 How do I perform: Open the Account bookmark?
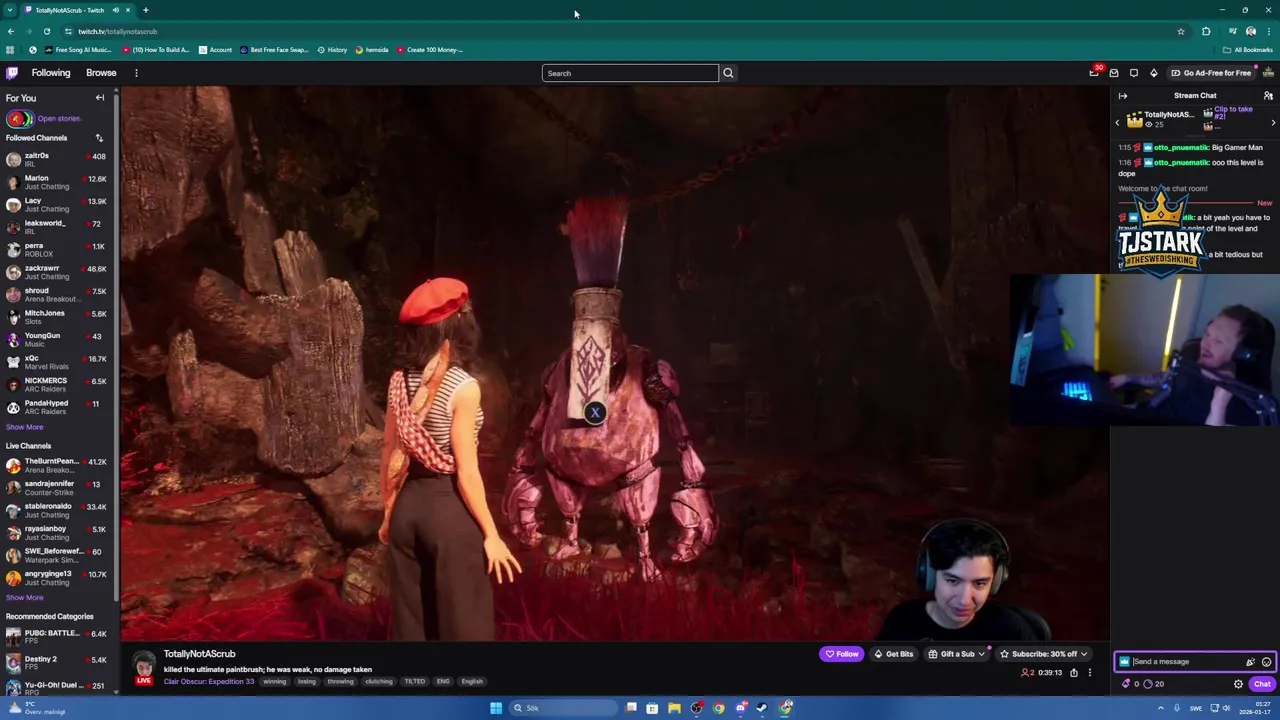click(215, 50)
